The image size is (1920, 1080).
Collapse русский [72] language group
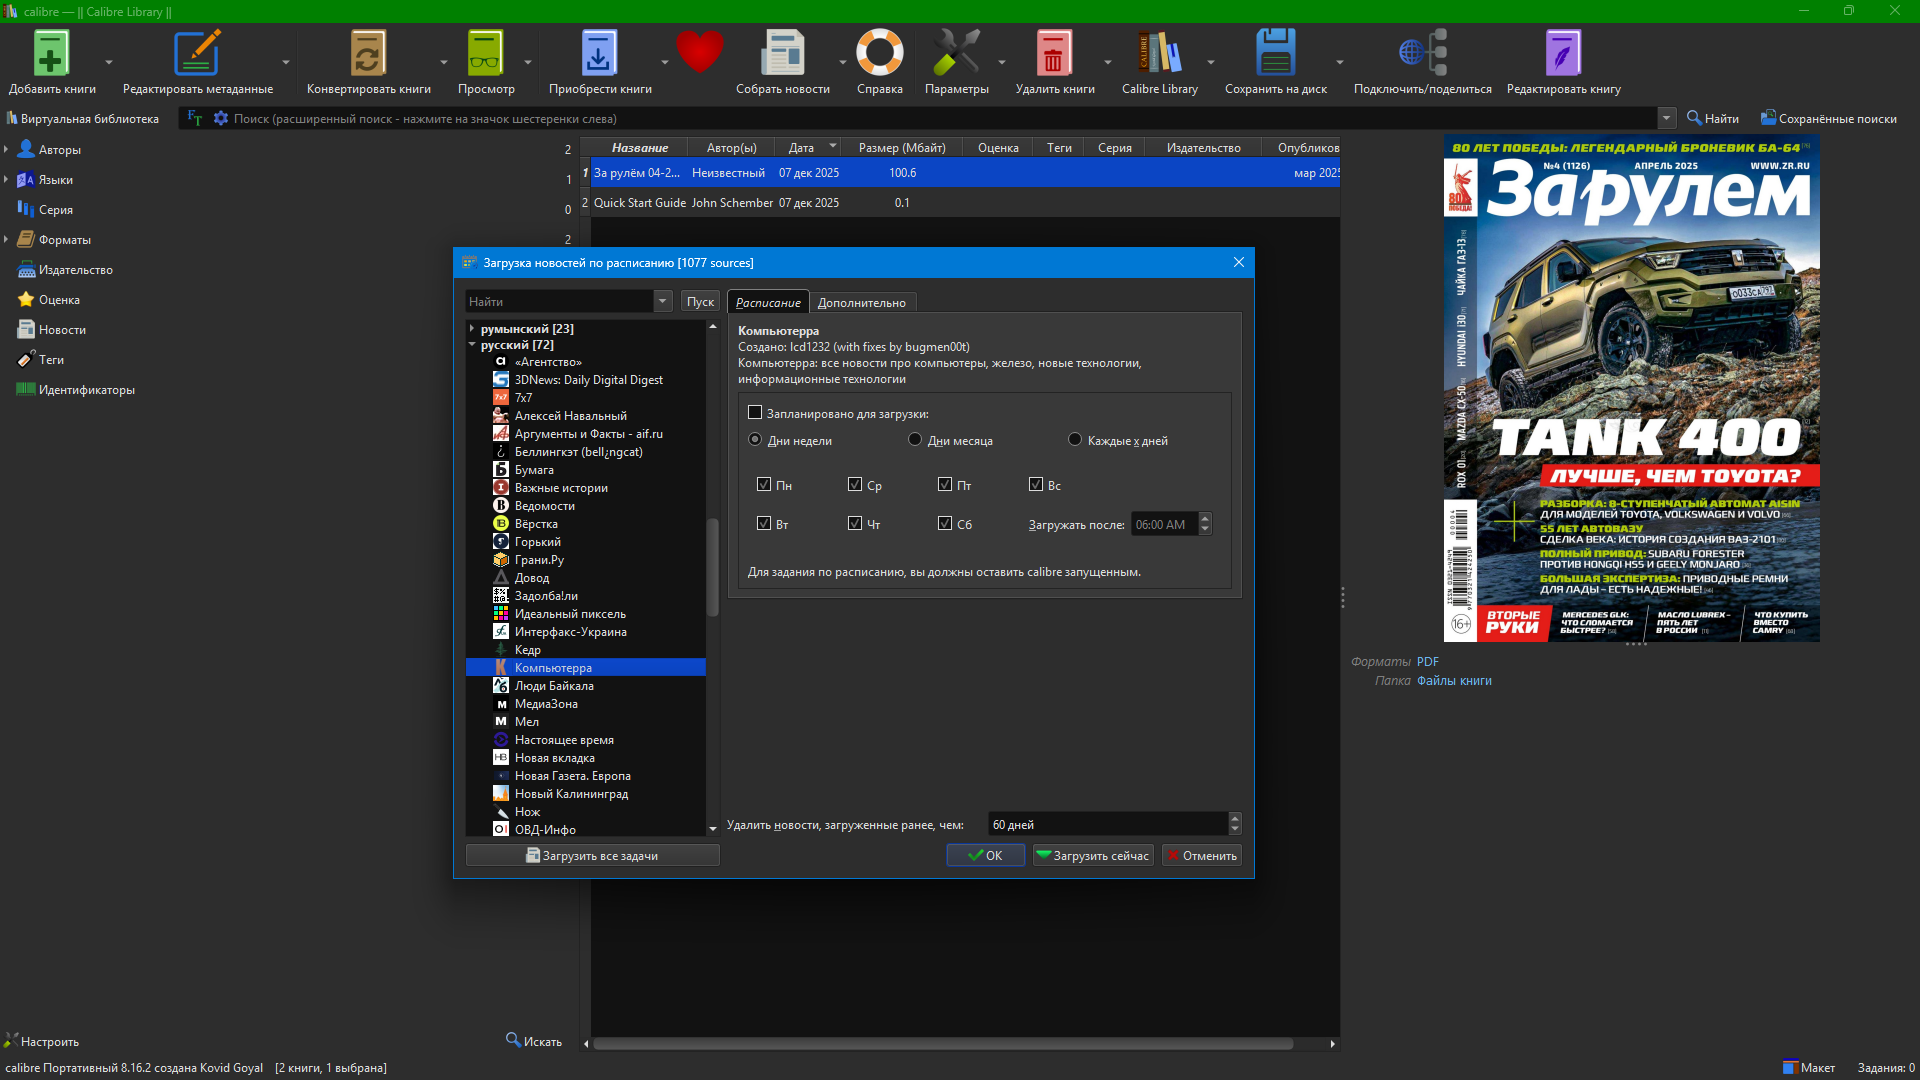(472, 345)
